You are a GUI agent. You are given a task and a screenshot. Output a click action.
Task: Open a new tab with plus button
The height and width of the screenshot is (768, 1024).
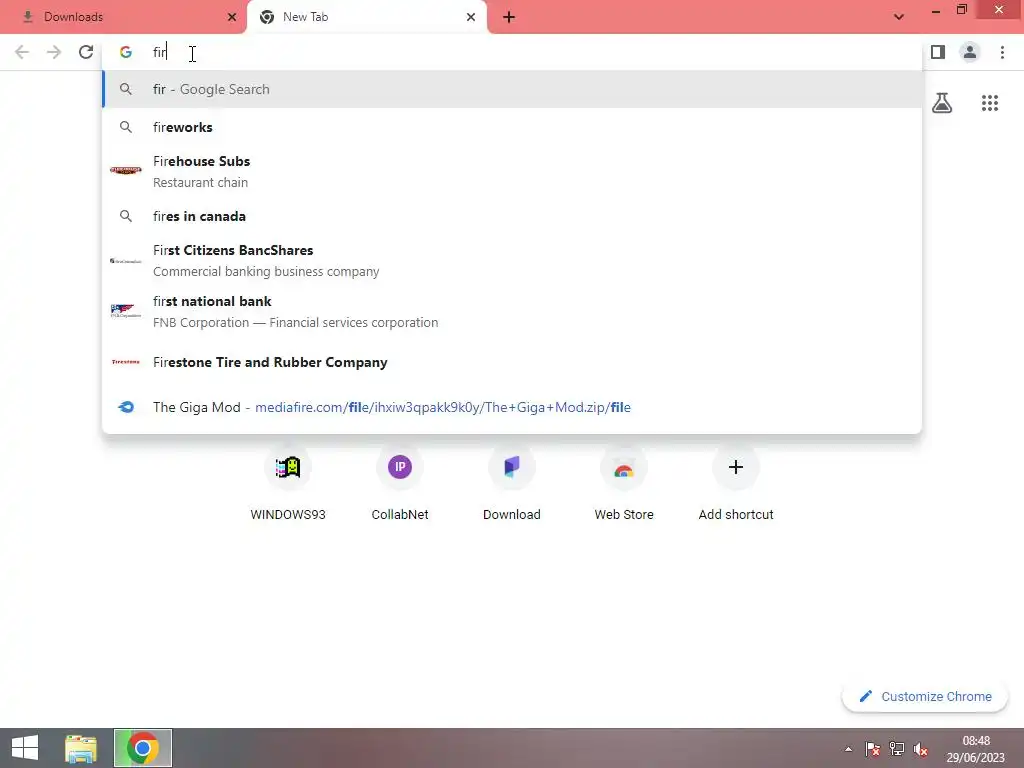pyautogui.click(x=509, y=17)
